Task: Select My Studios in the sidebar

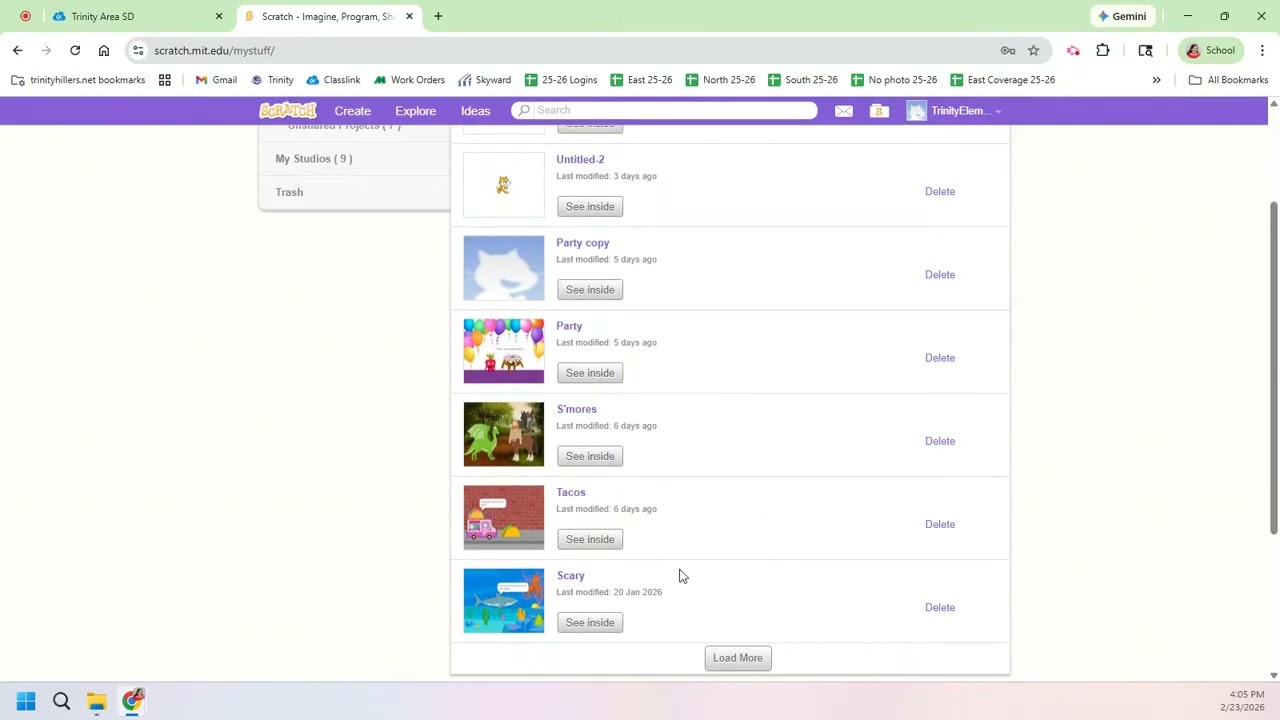Action: point(314,158)
